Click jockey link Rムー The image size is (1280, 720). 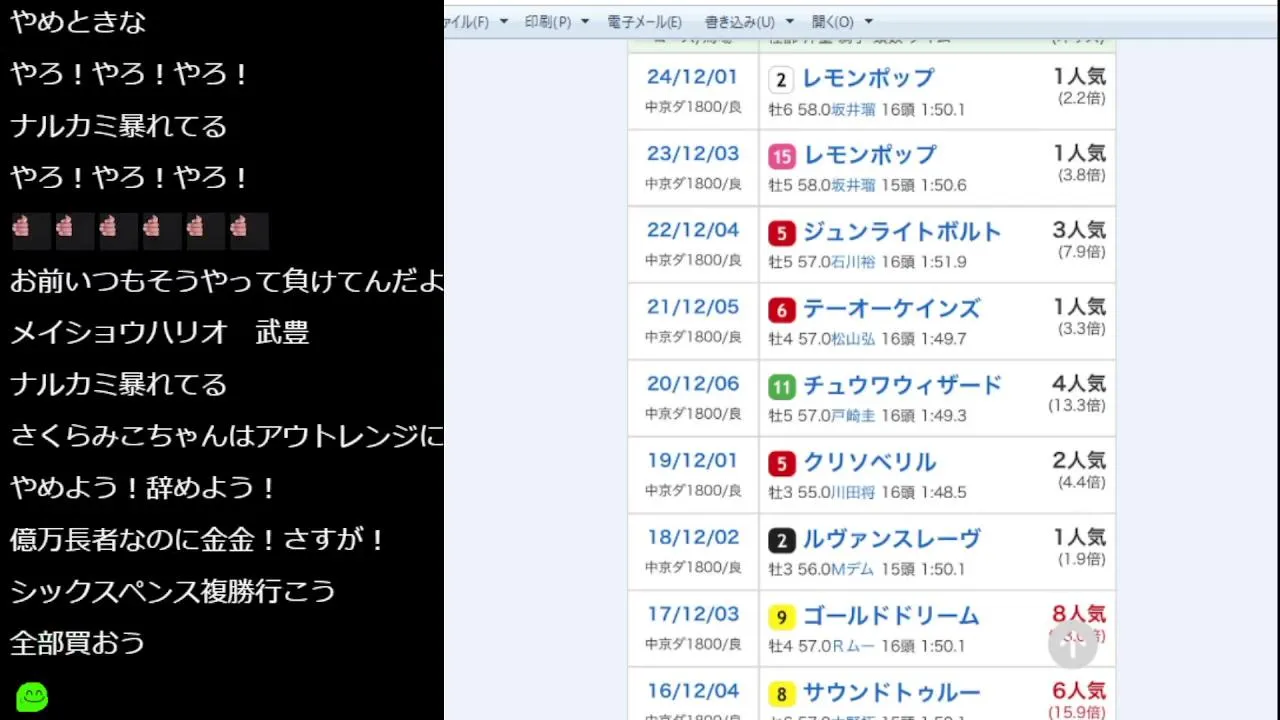853,647
